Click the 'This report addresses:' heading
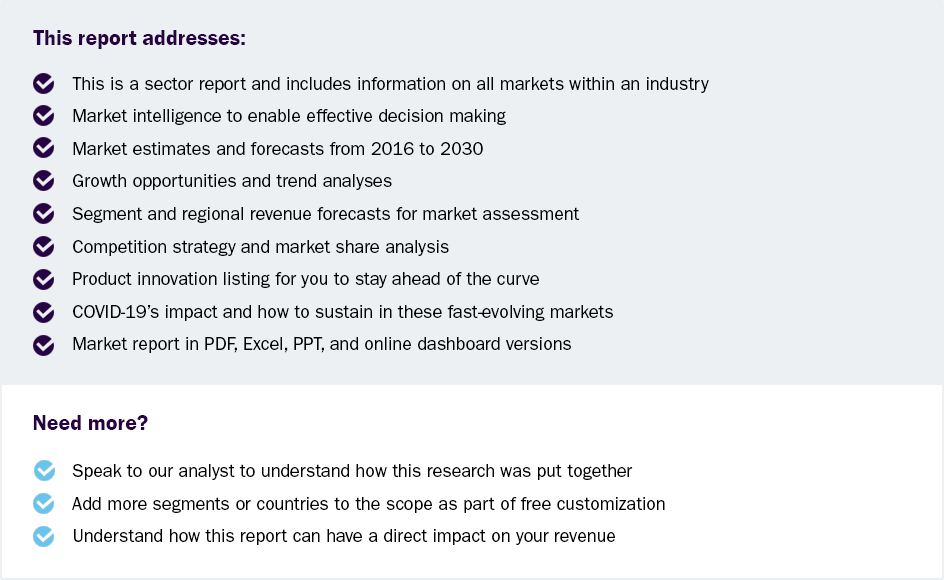Screen dimensions: 944x580 [139, 38]
